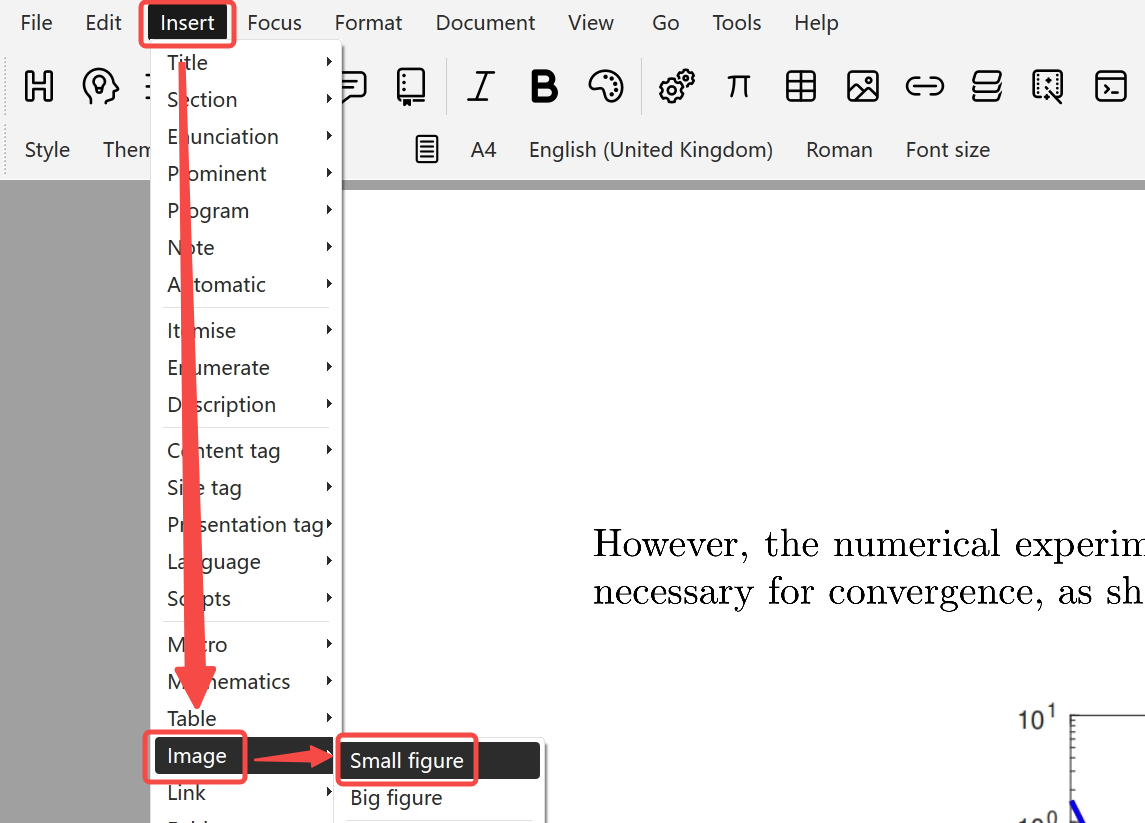1145x823 pixels.
Task: Choose Small figure from the submenu
Action: [440, 761]
